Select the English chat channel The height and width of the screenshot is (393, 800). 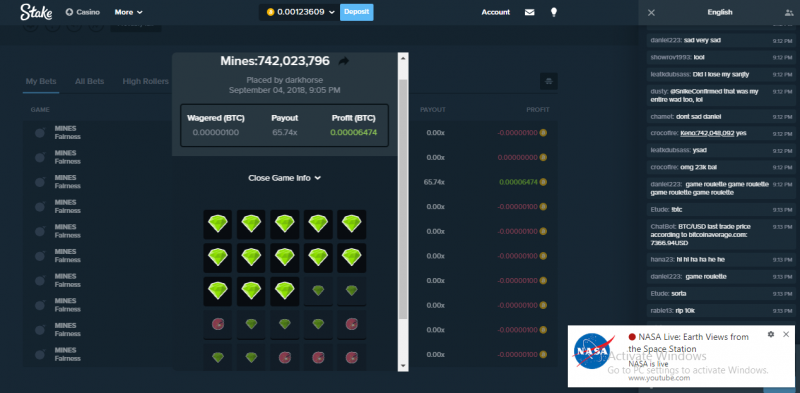(720, 12)
